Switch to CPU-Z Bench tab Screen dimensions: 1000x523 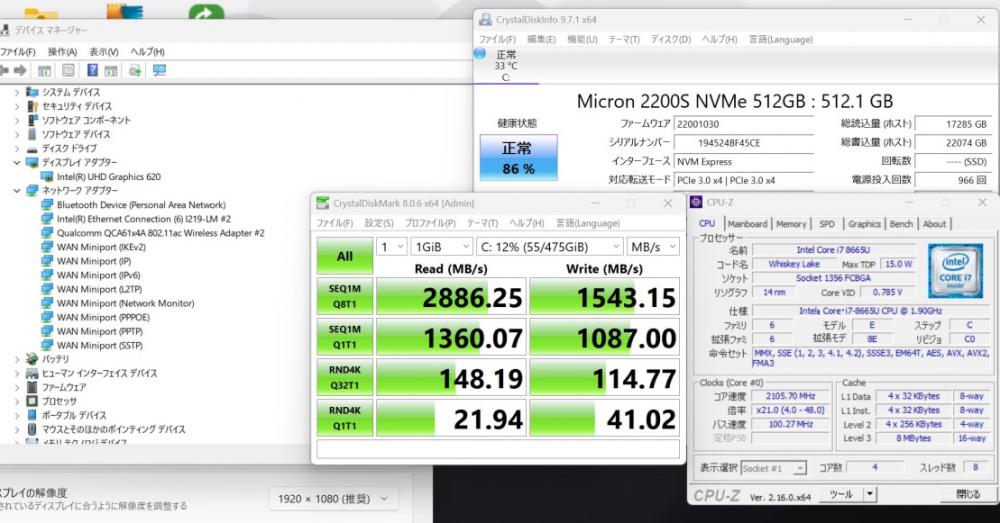pyautogui.click(x=901, y=224)
